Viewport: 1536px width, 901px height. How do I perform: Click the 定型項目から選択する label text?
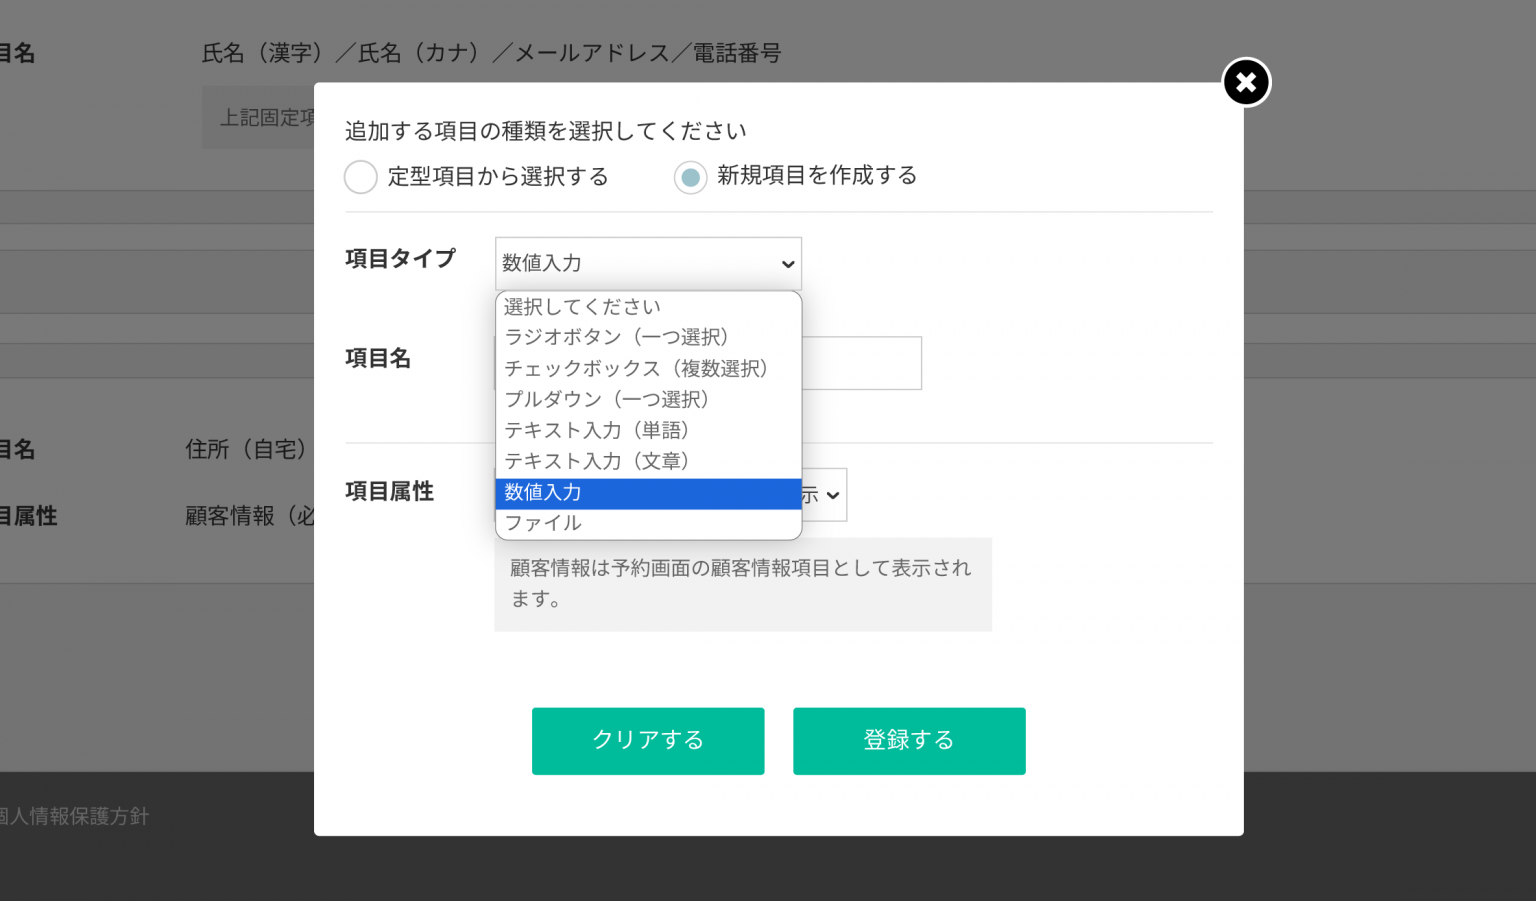pyautogui.click(x=498, y=177)
